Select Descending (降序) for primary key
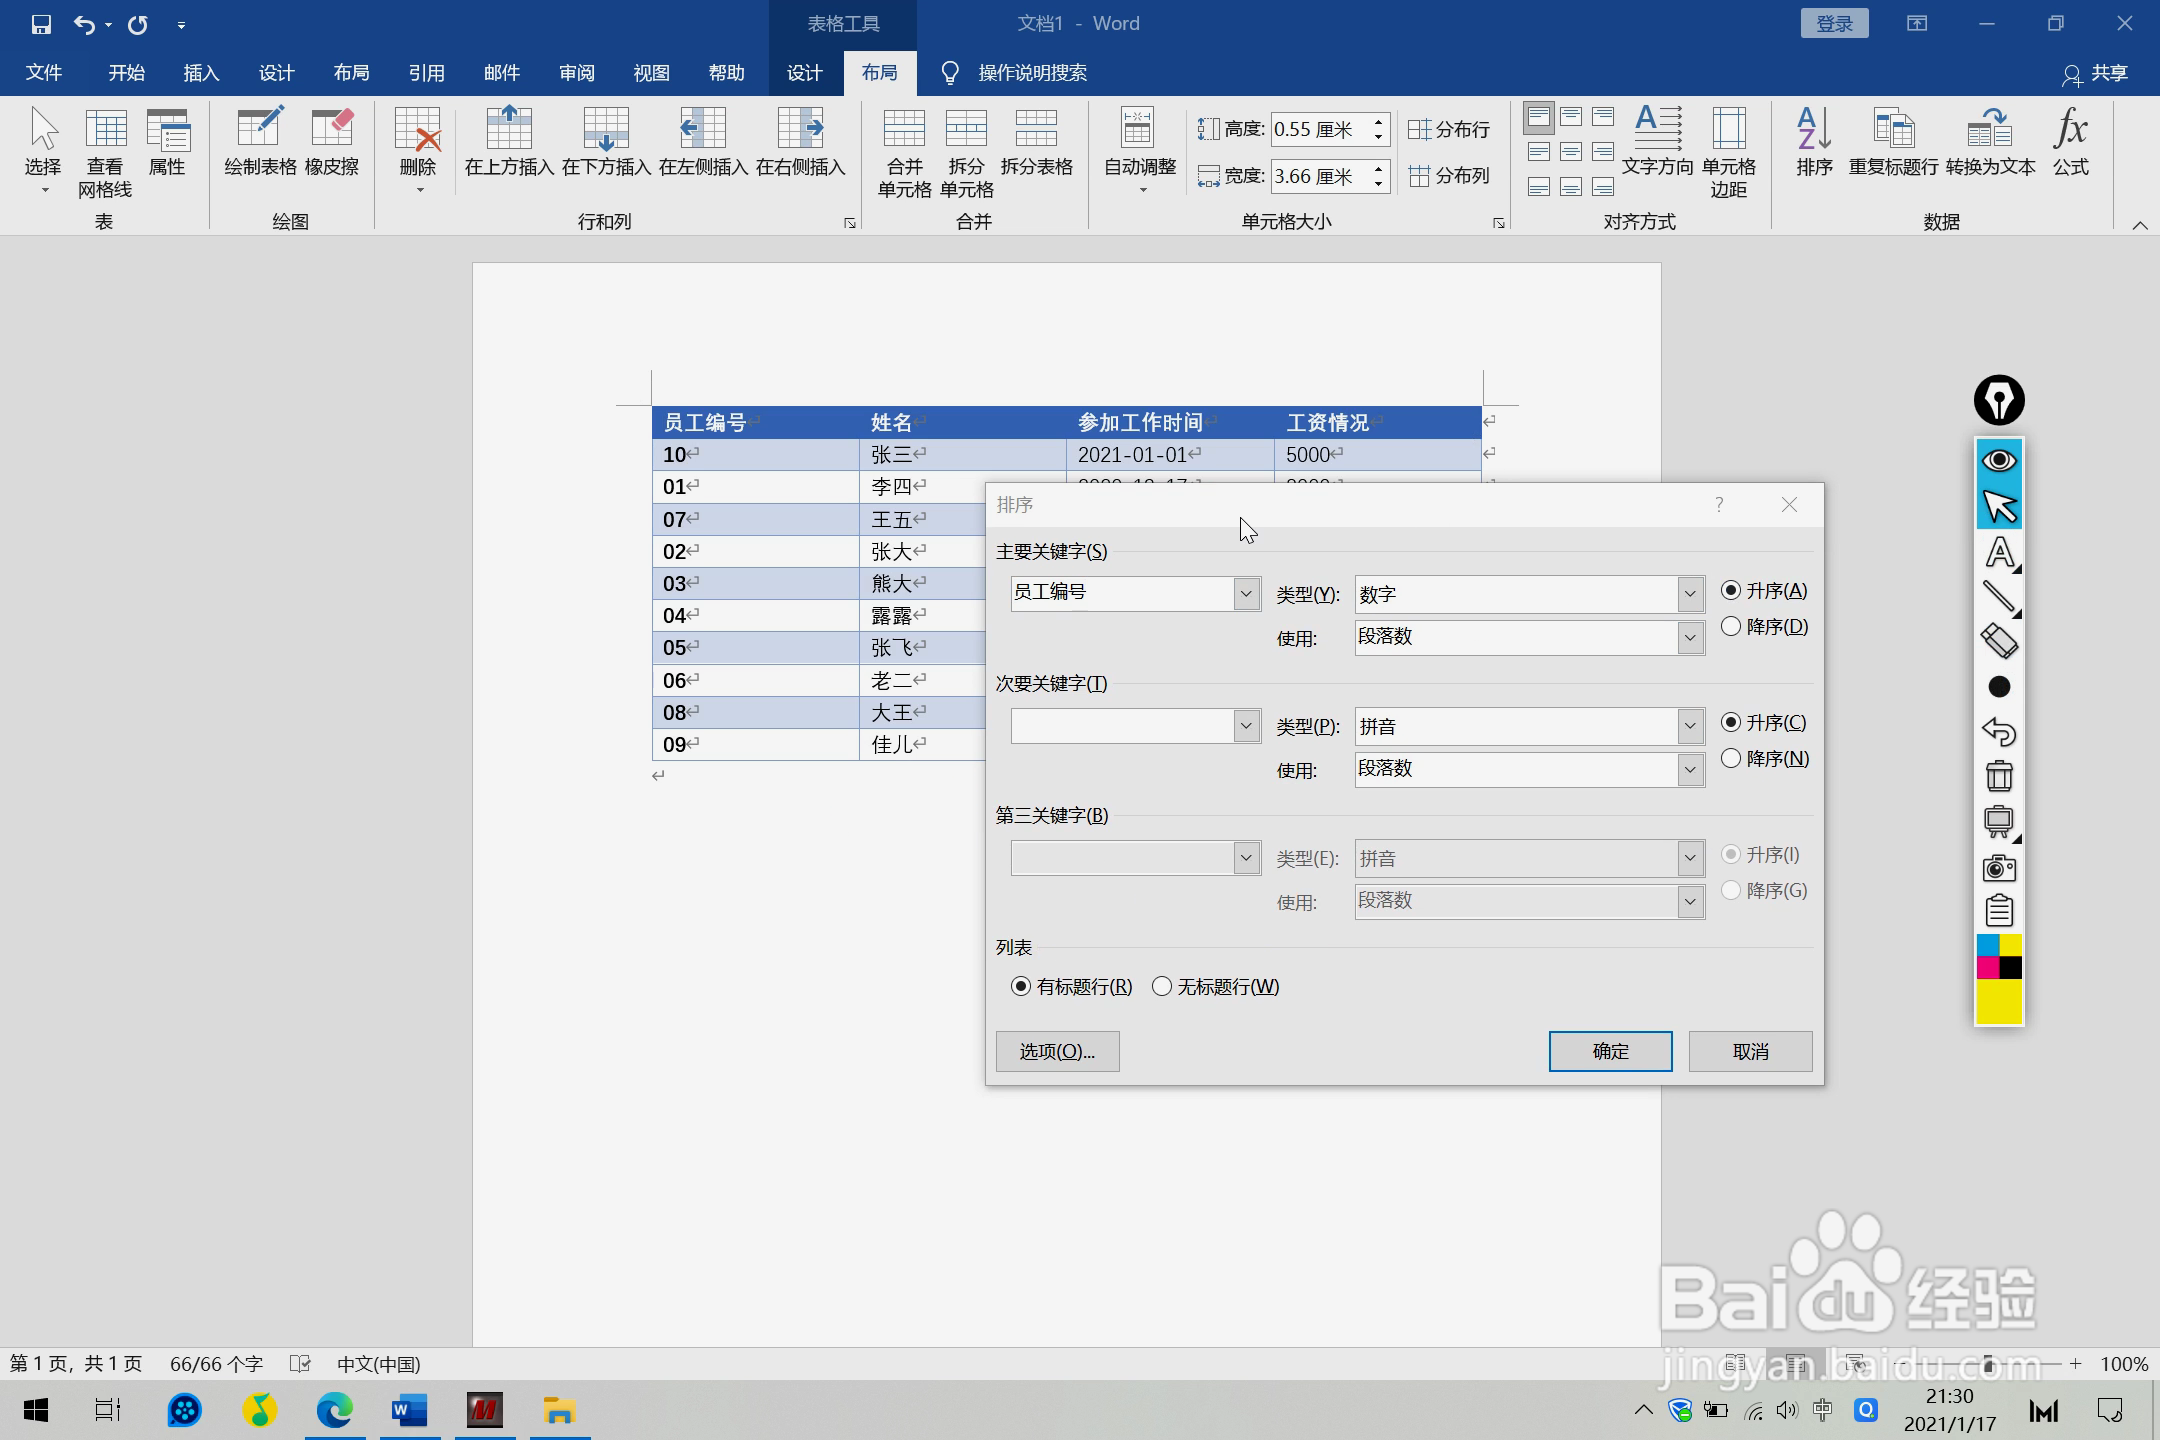The width and height of the screenshot is (2160, 1440). click(1731, 627)
